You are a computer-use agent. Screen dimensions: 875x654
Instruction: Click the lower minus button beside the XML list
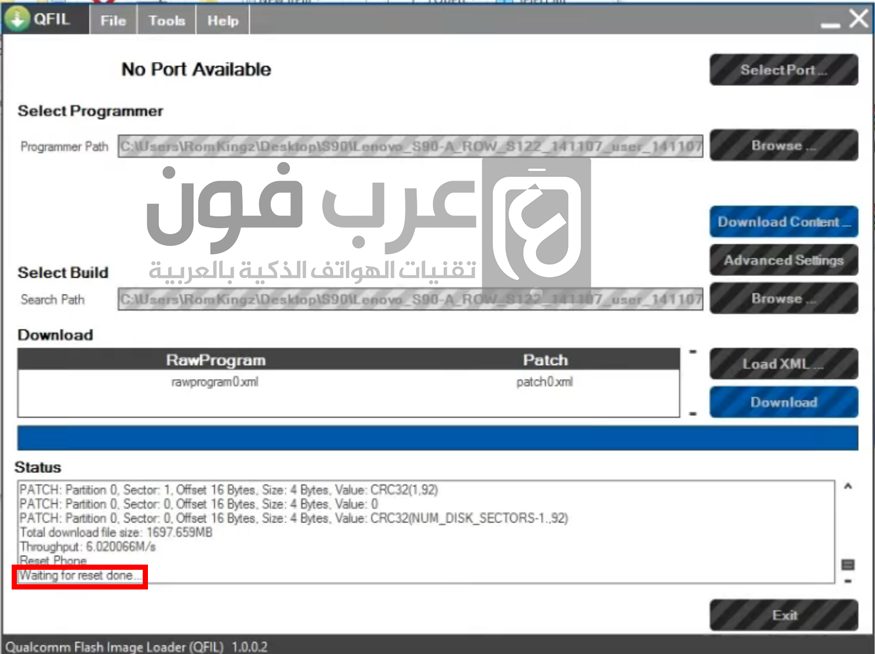point(693,413)
